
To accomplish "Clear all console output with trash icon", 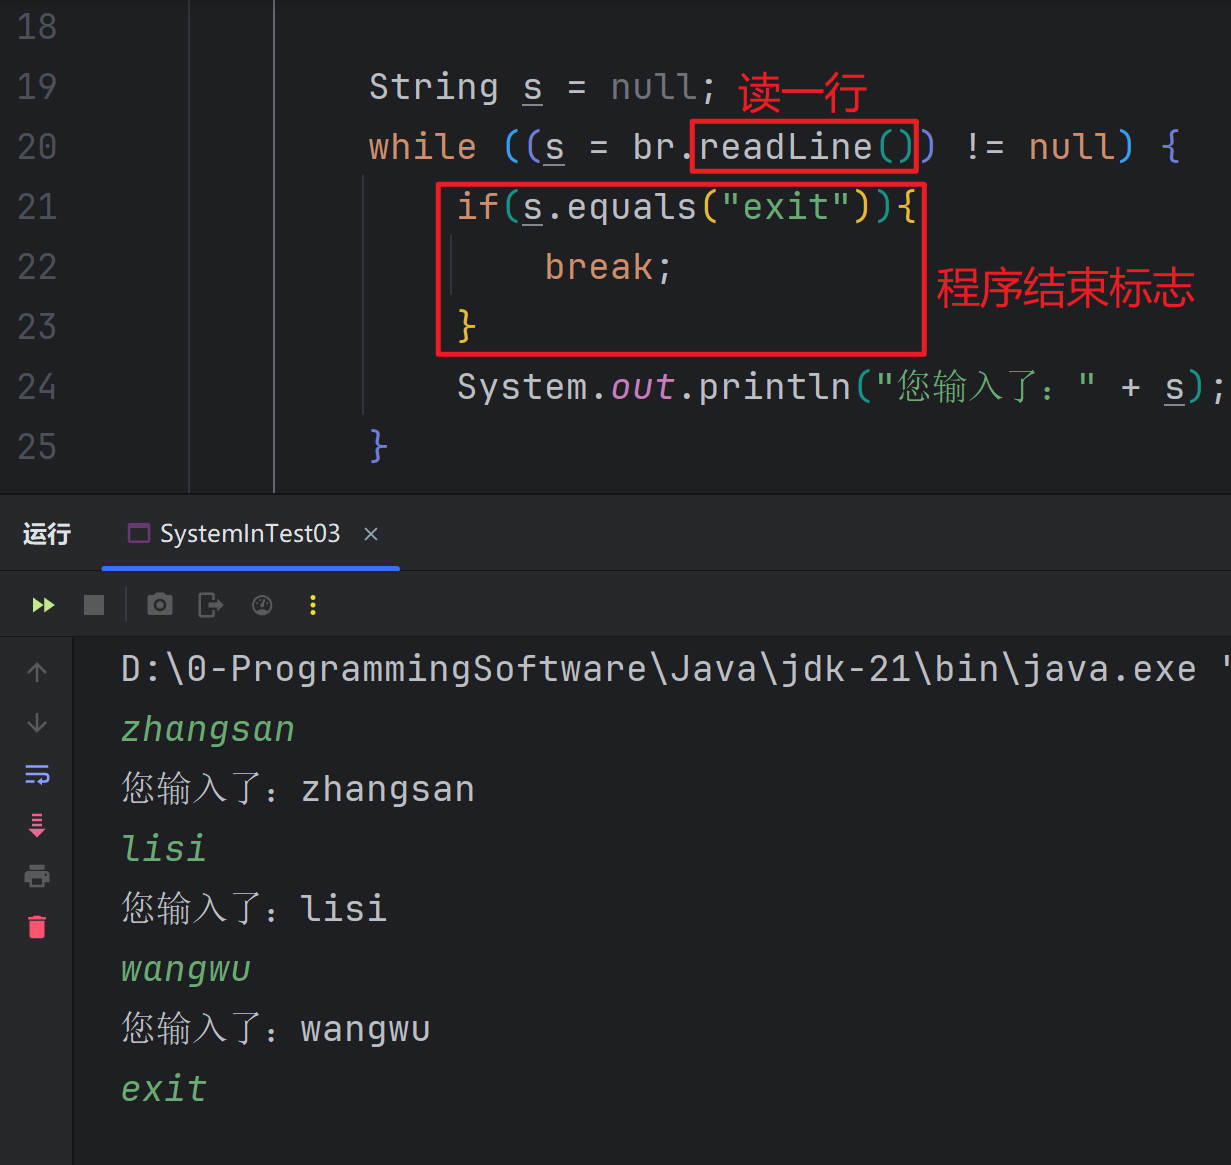I will 37,927.
